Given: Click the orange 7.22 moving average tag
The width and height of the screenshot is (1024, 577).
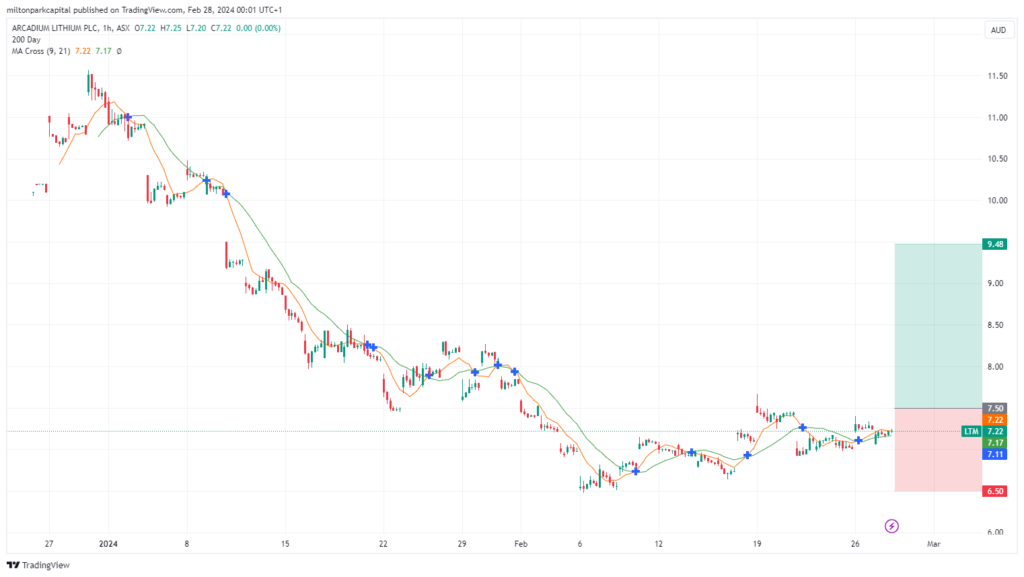Looking at the screenshot, I should pyautogui.click(x=995, y=420).
